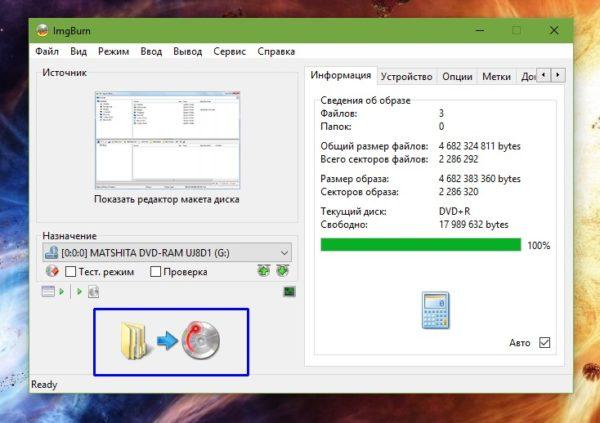Click the ImgBurn title bar app icon
This screenshot has height=423, width=600.
tap(42, 31)
